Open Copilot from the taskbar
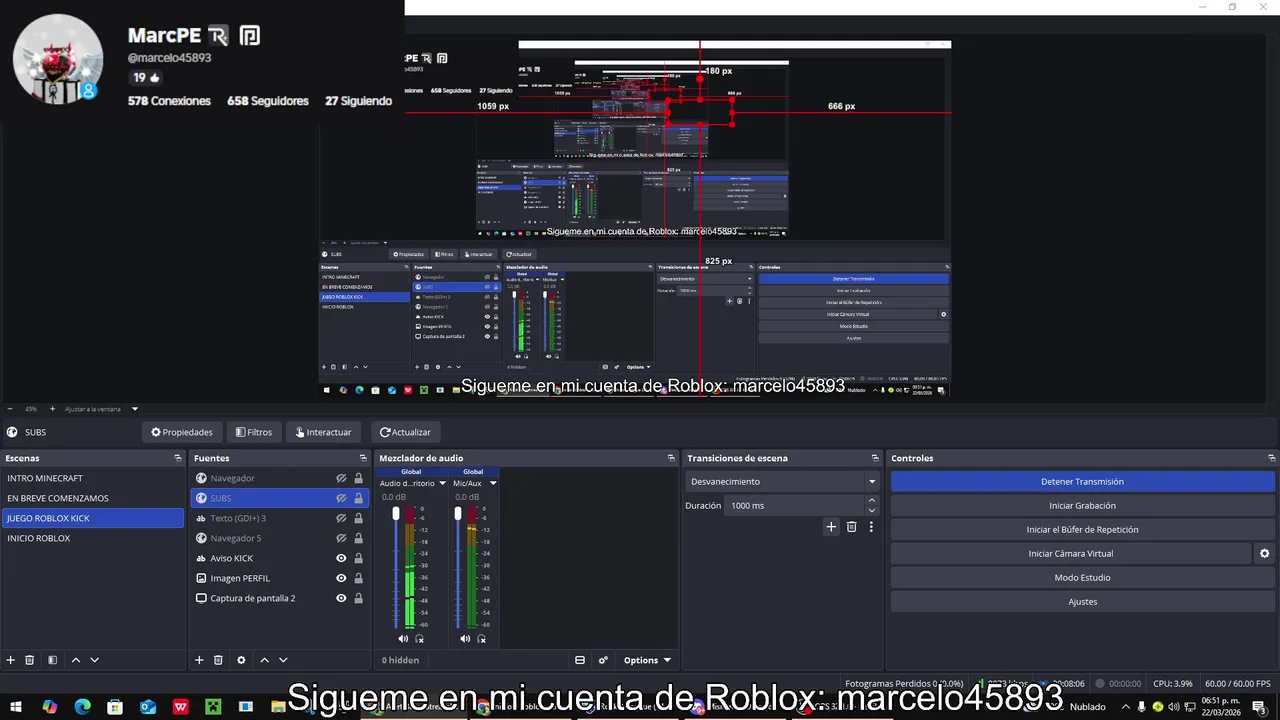Screen dimensions: 1280x720 50,707
